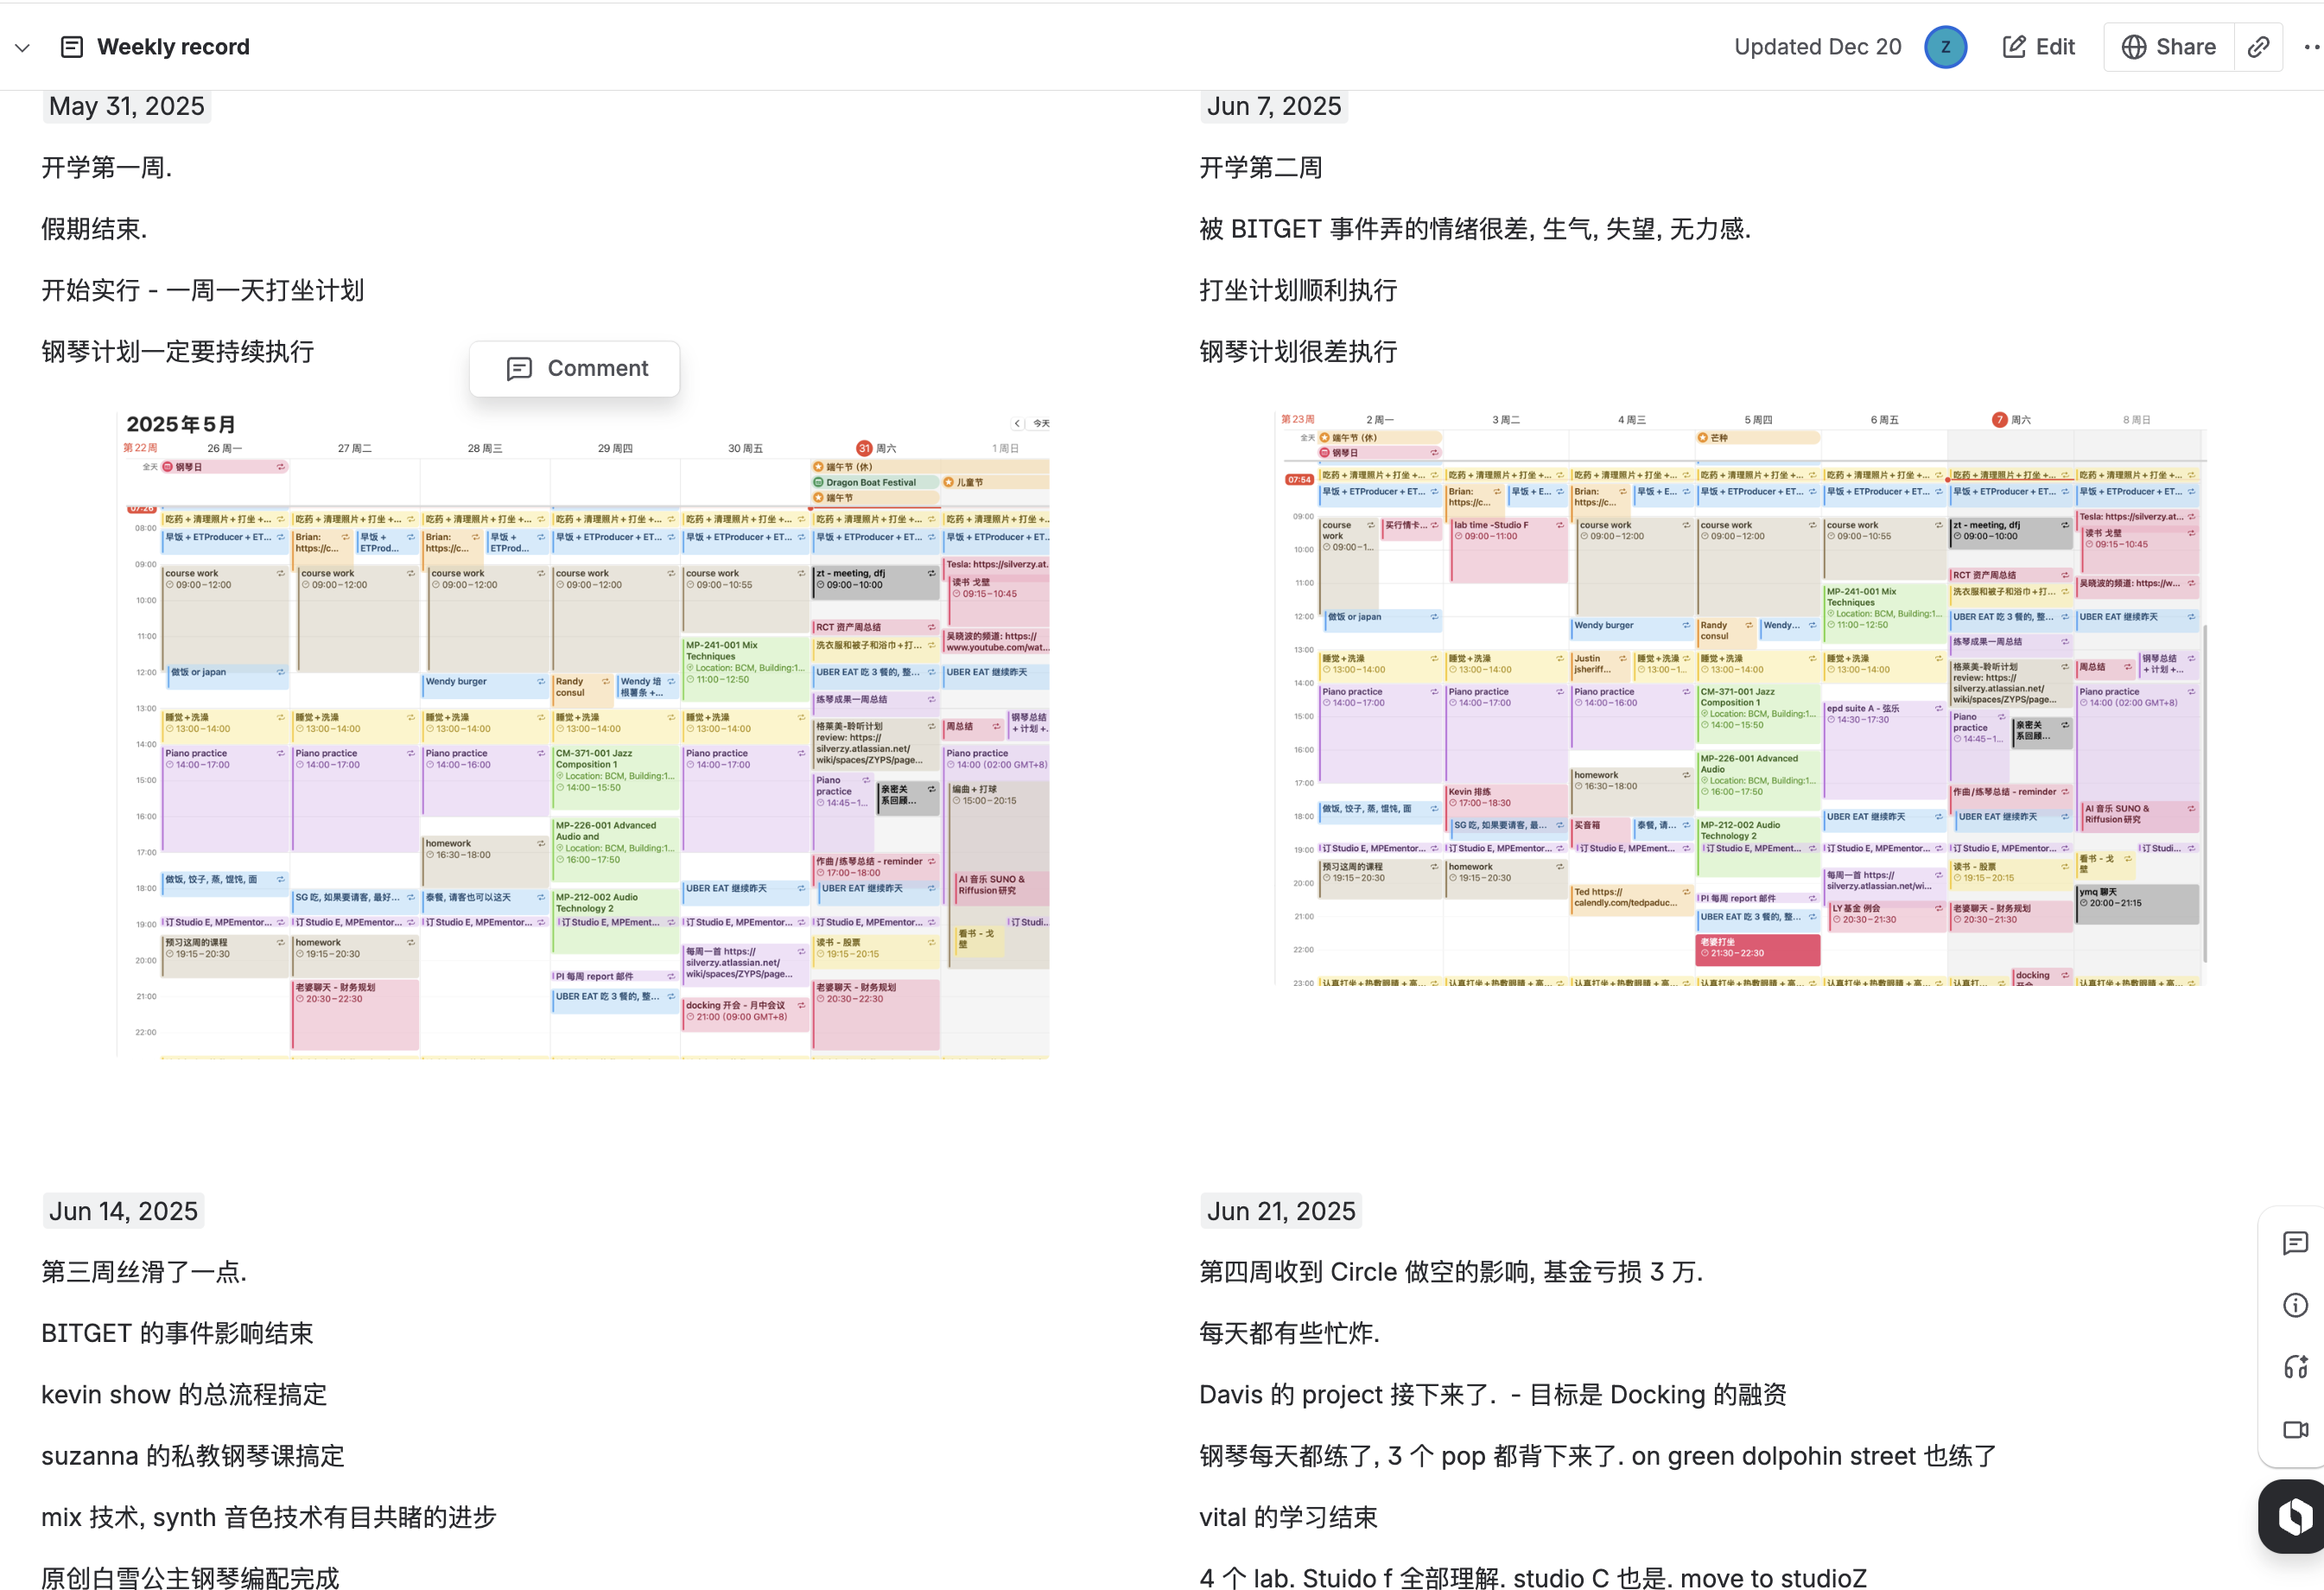2324x1590 pixels.
Task: Click the Weekly record page title
Action: tap(173, 47)
